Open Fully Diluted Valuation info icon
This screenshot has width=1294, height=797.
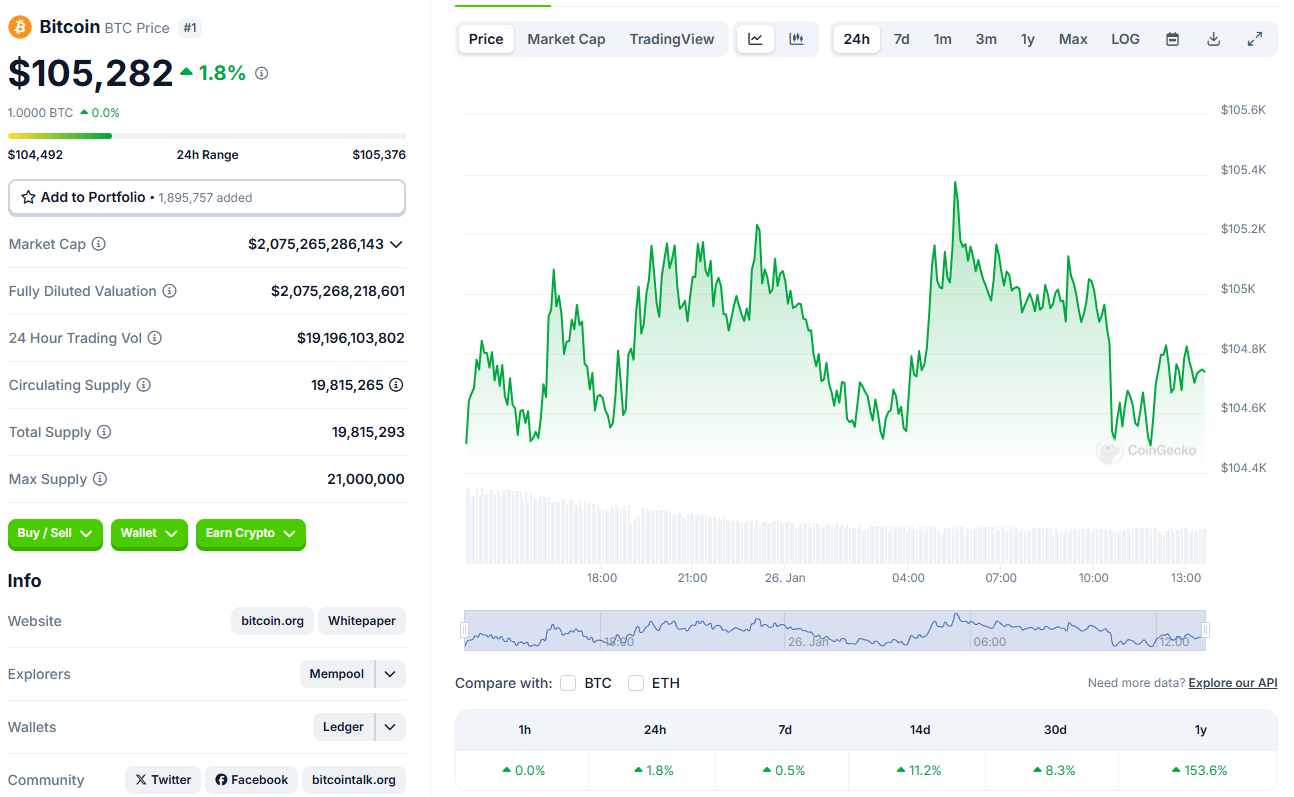[170, 291]
